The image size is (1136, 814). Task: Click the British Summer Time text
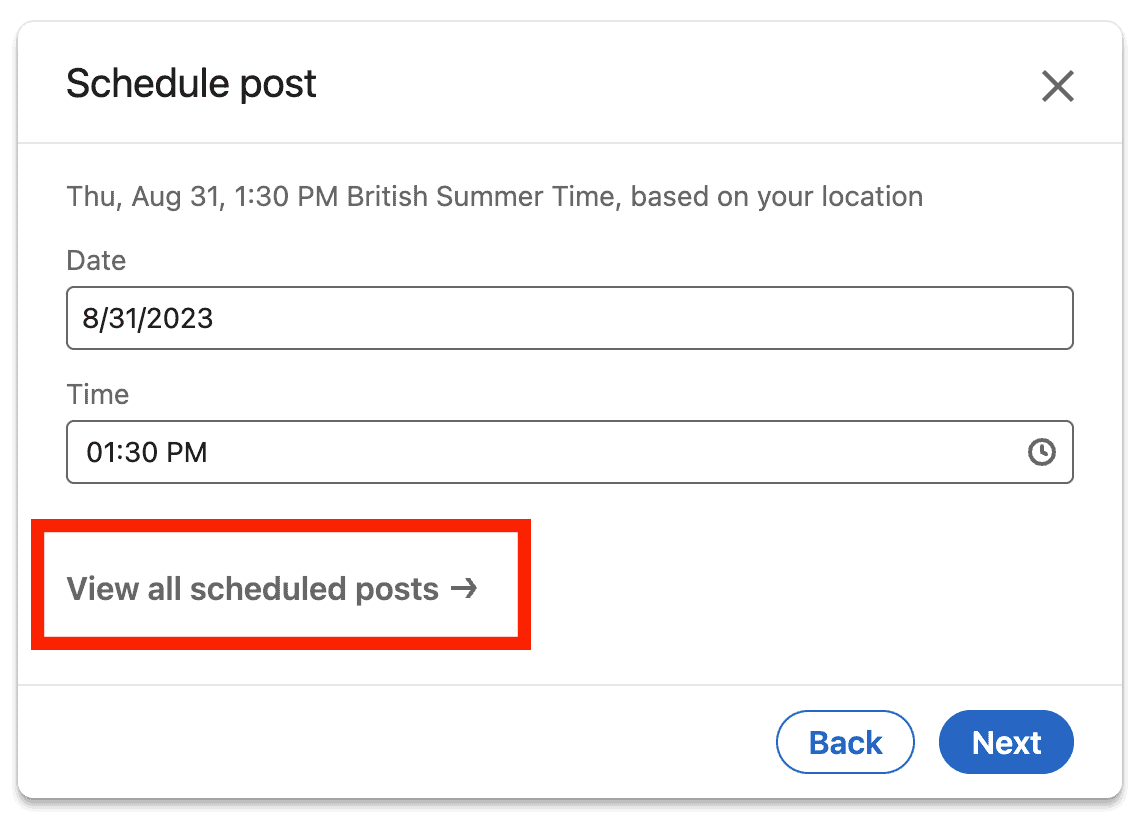point(484,196)
